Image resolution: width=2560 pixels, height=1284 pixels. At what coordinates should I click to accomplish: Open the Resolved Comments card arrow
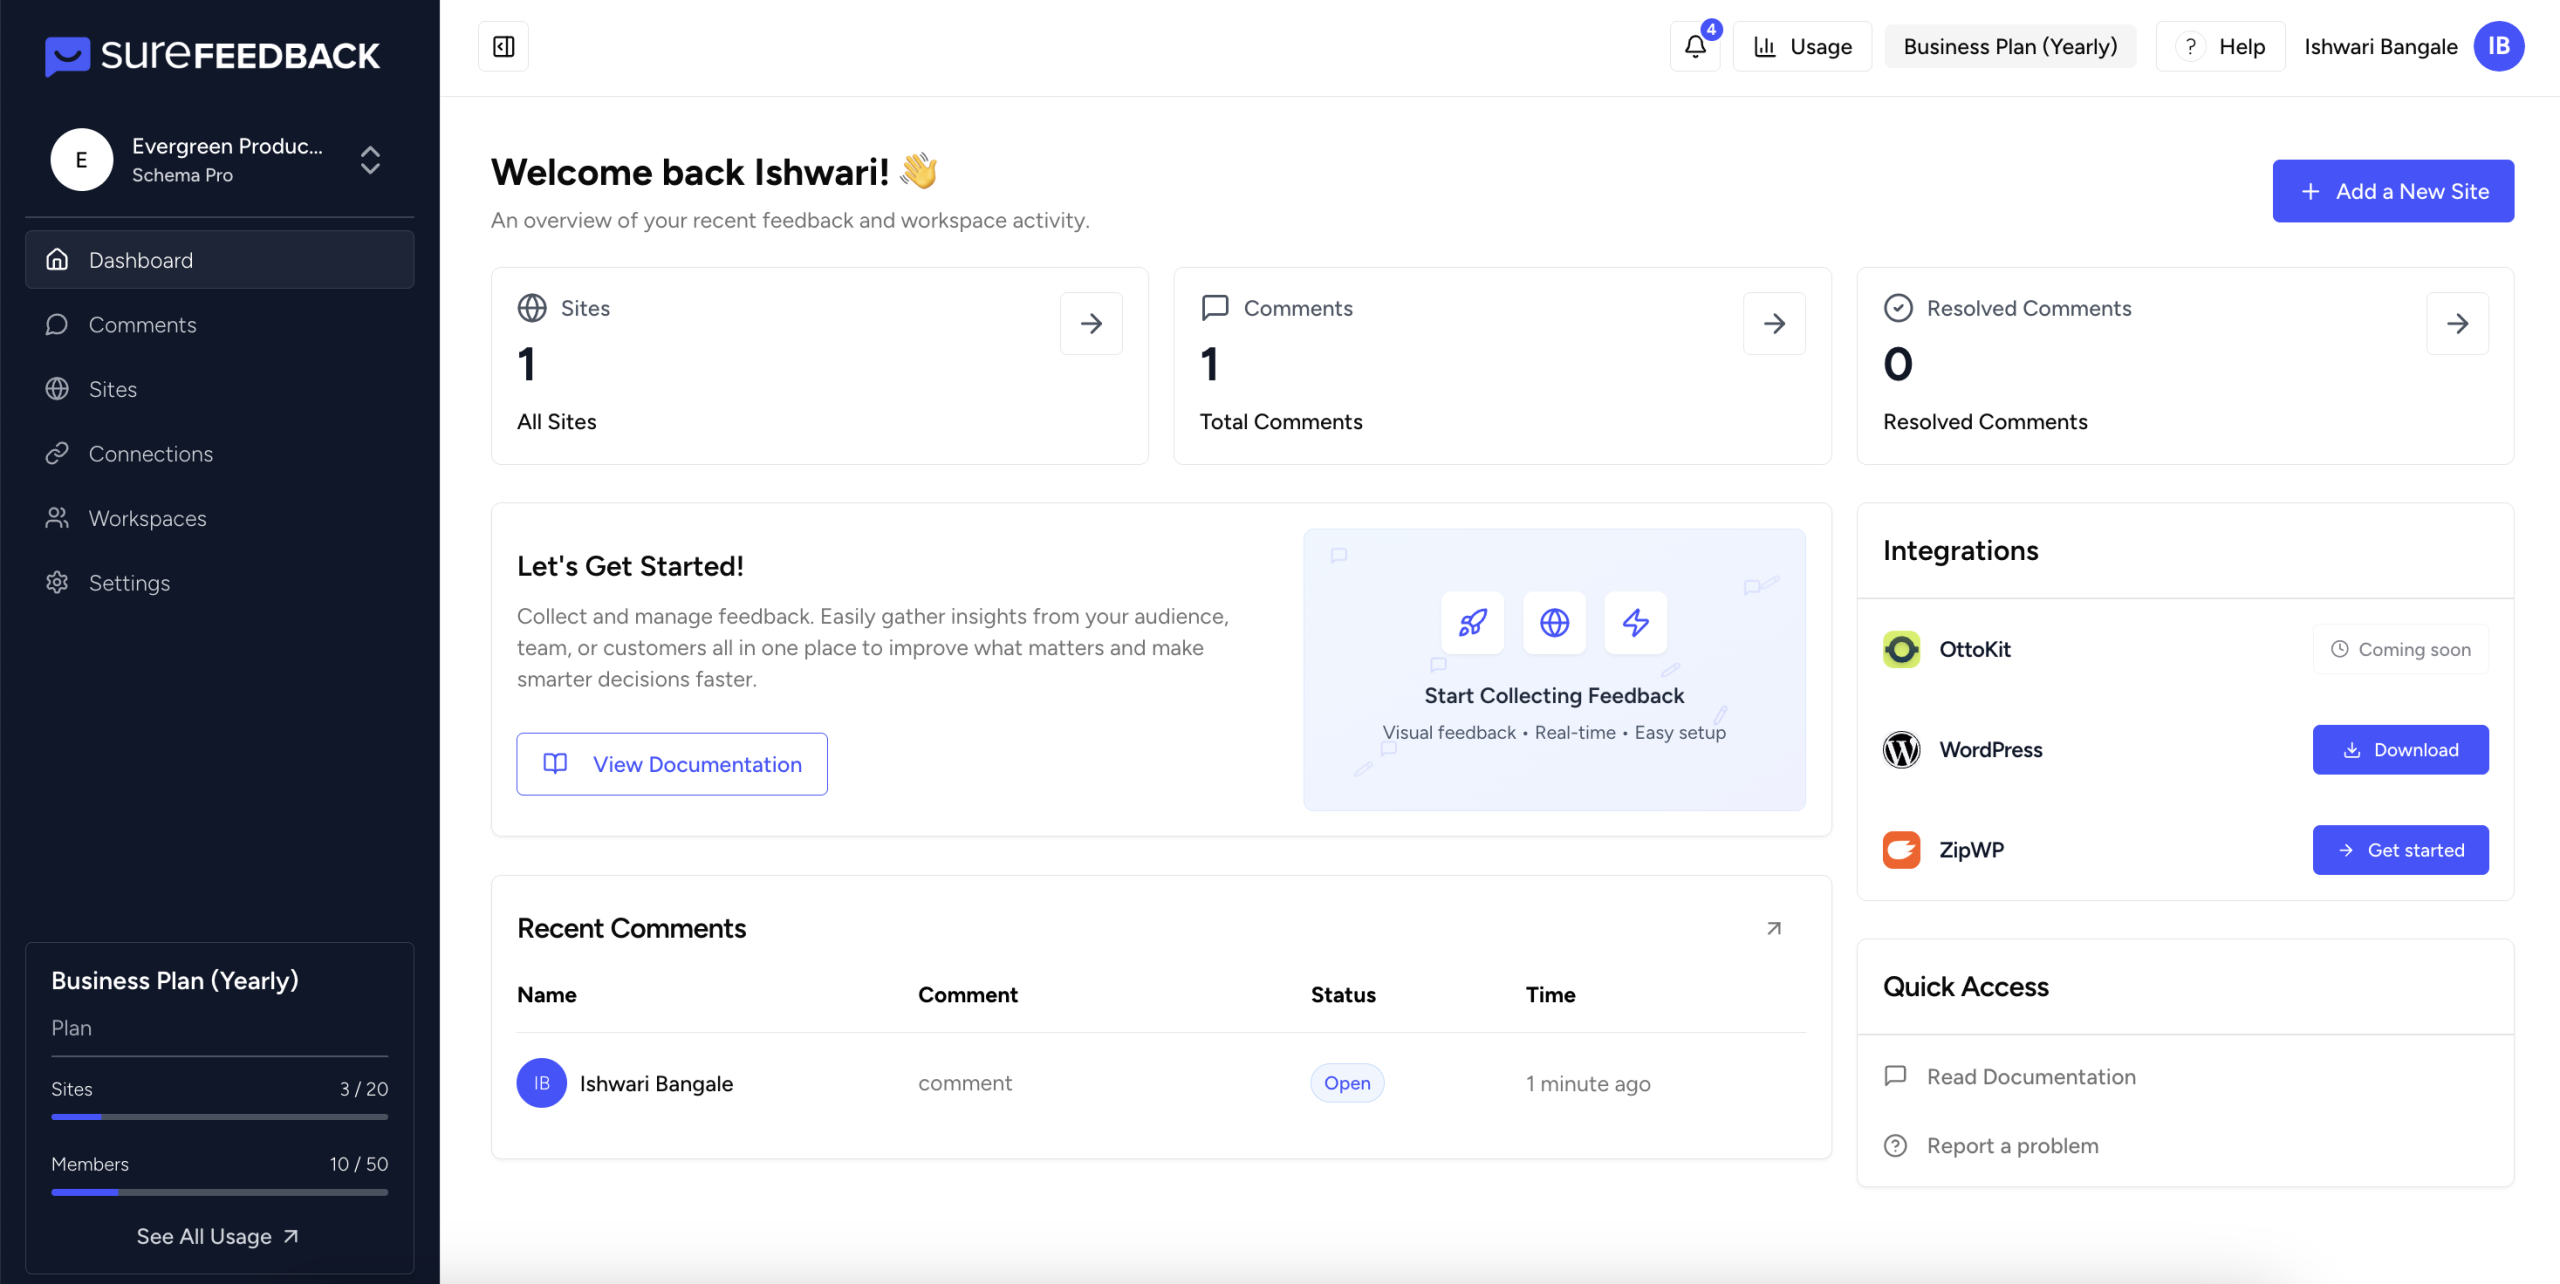click(2457, 323)
